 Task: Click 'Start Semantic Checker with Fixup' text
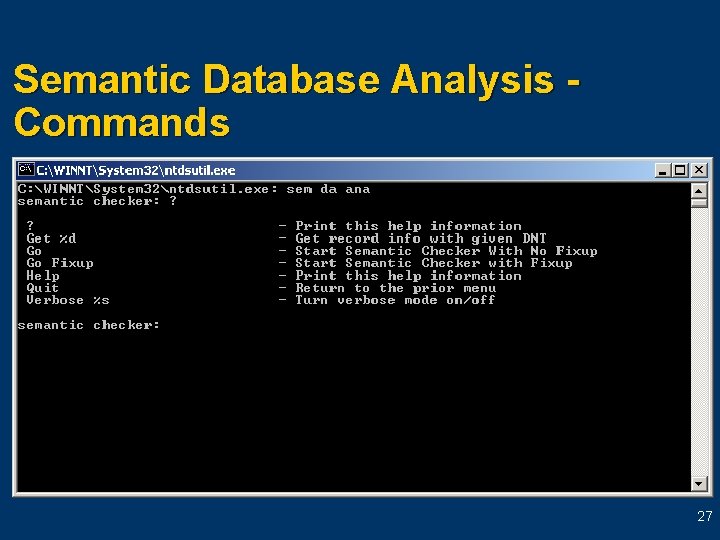point(434,263)
